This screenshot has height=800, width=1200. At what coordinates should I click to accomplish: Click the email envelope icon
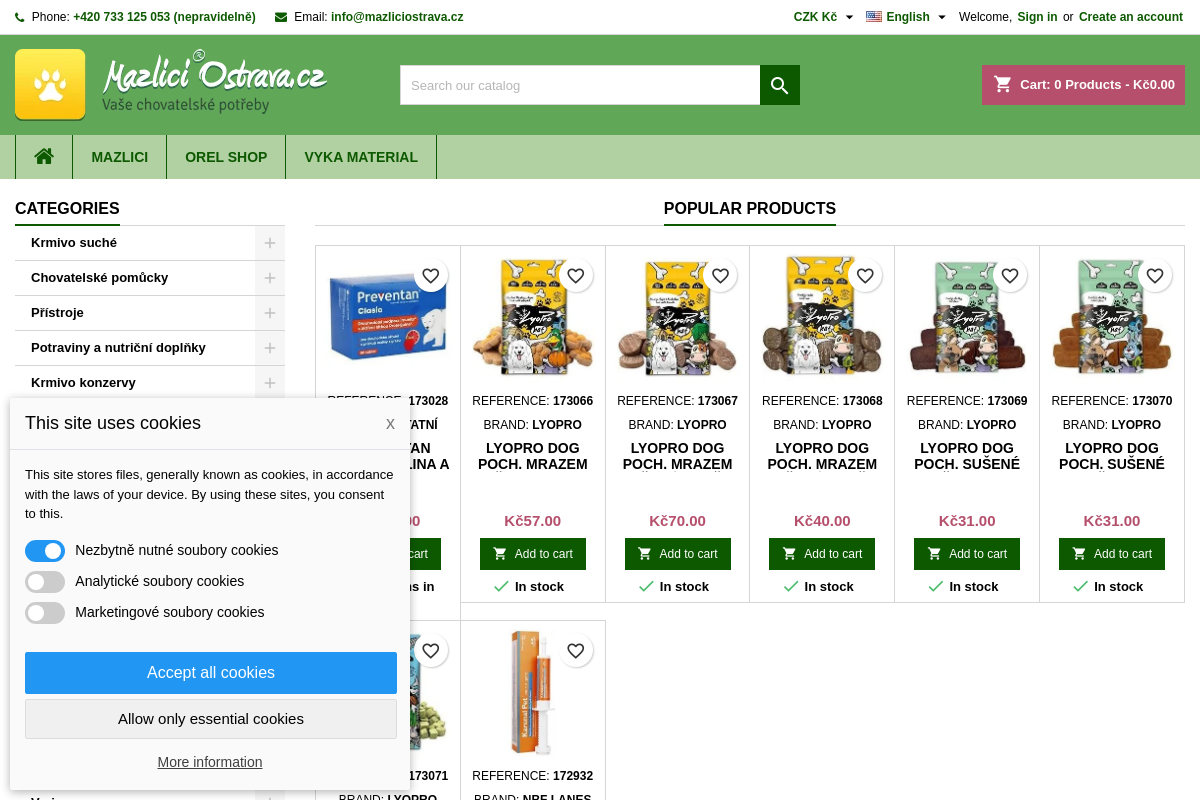[x=281, y=17]
